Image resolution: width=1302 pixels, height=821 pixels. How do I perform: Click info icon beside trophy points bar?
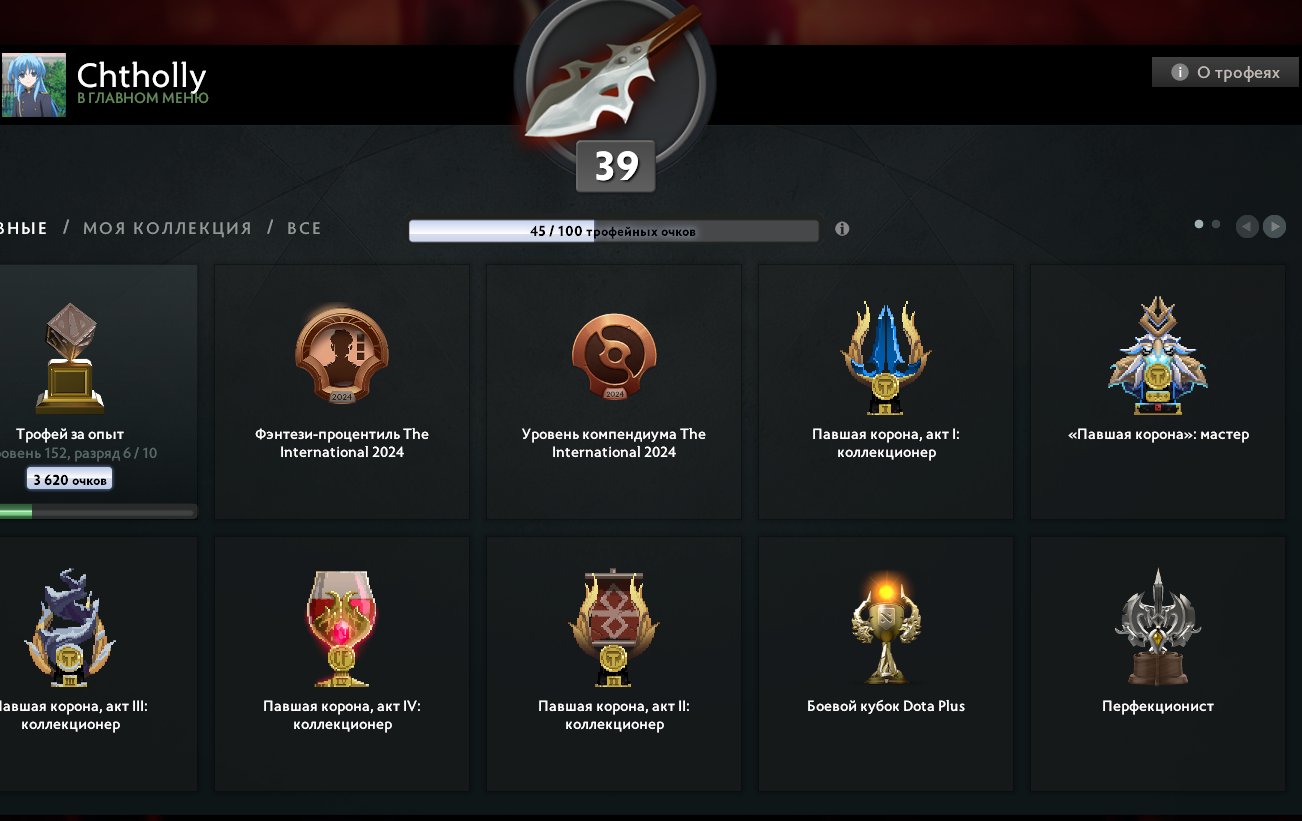tap(842, 229)
